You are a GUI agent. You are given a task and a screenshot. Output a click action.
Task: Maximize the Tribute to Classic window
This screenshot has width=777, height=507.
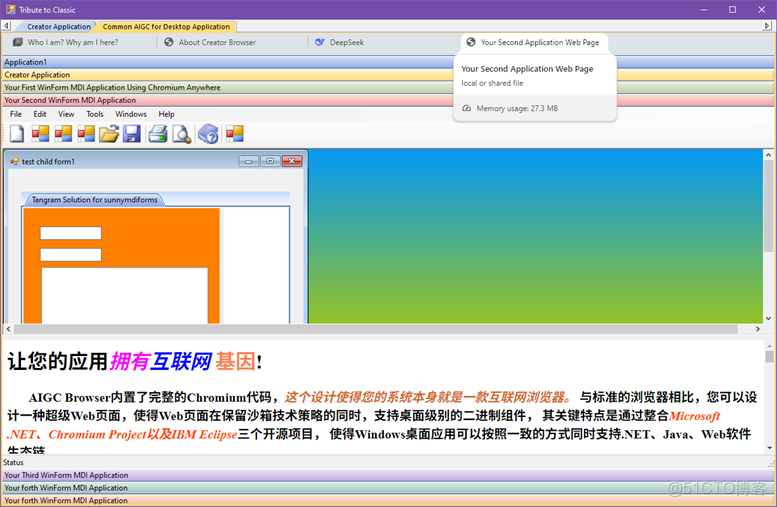[732, 9]
